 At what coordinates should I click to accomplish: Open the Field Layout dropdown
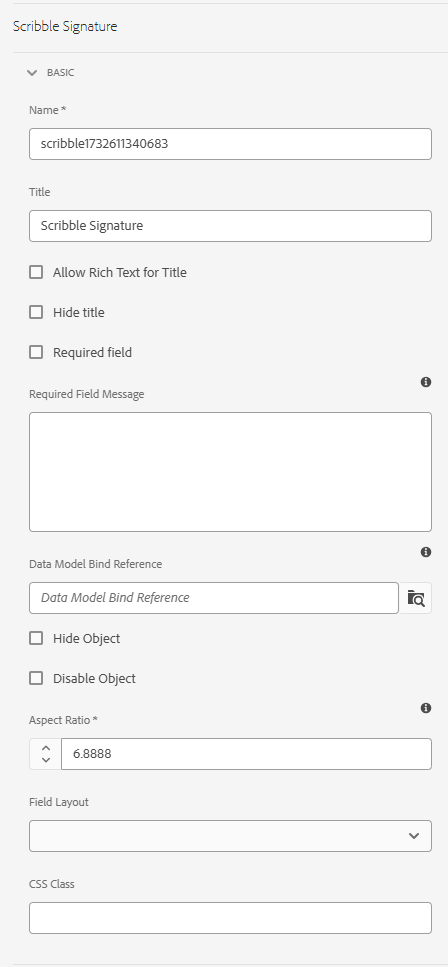pos(230,836)
